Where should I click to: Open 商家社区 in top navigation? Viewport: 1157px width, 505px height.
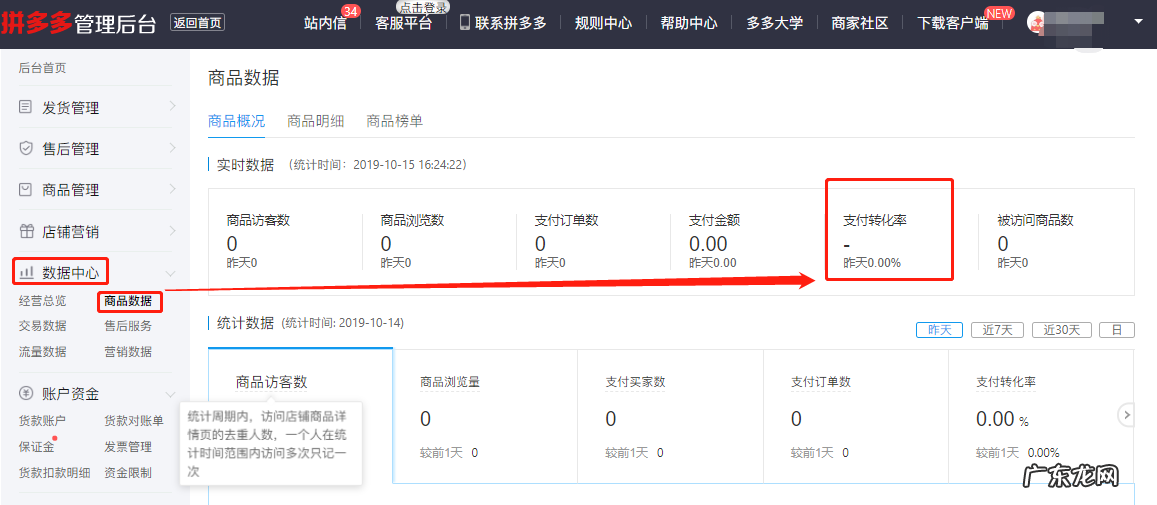coord(860,23)
